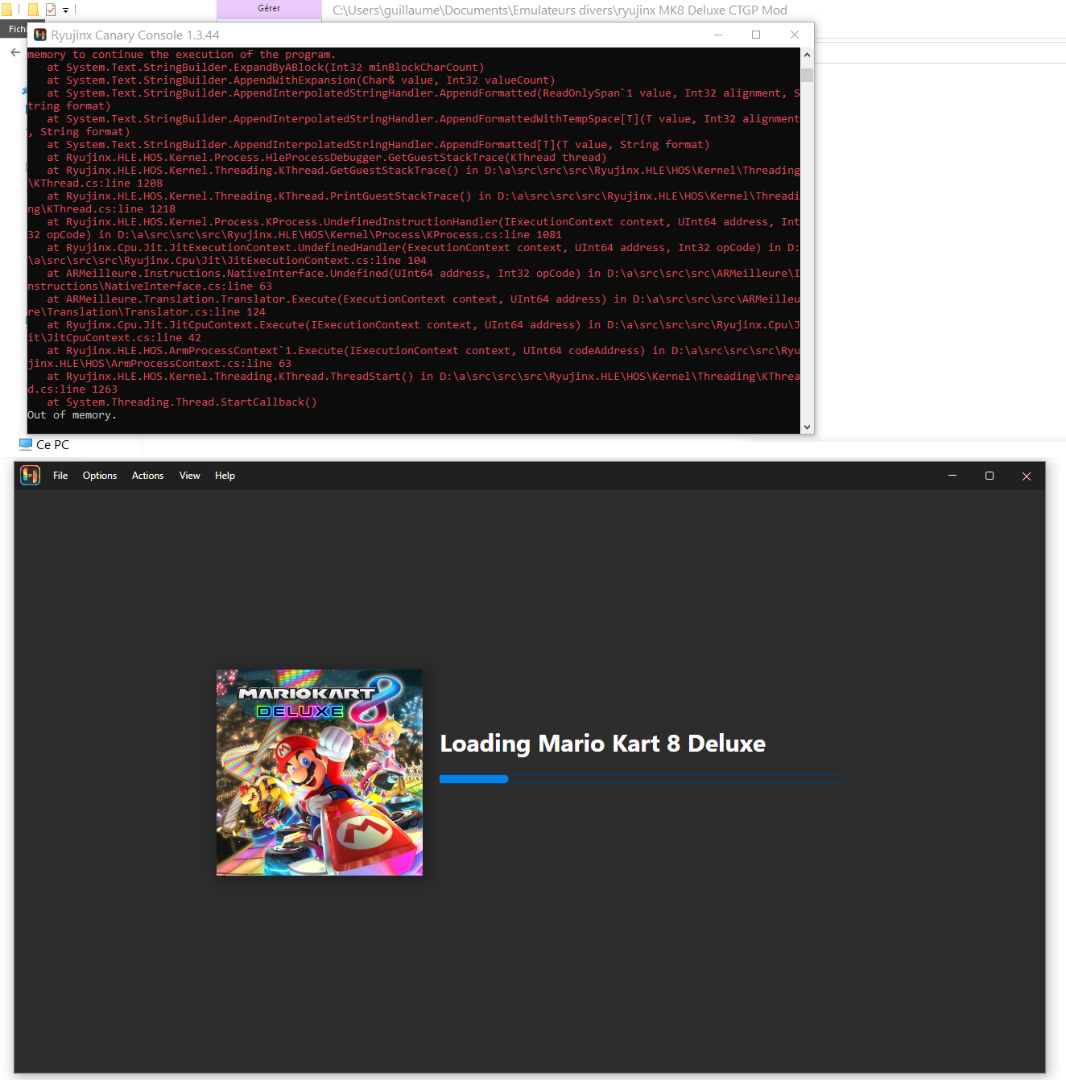Open the Help menu in Ryujinx
This screenshot has width=1066, height=1080.
(x=224, y=476)
